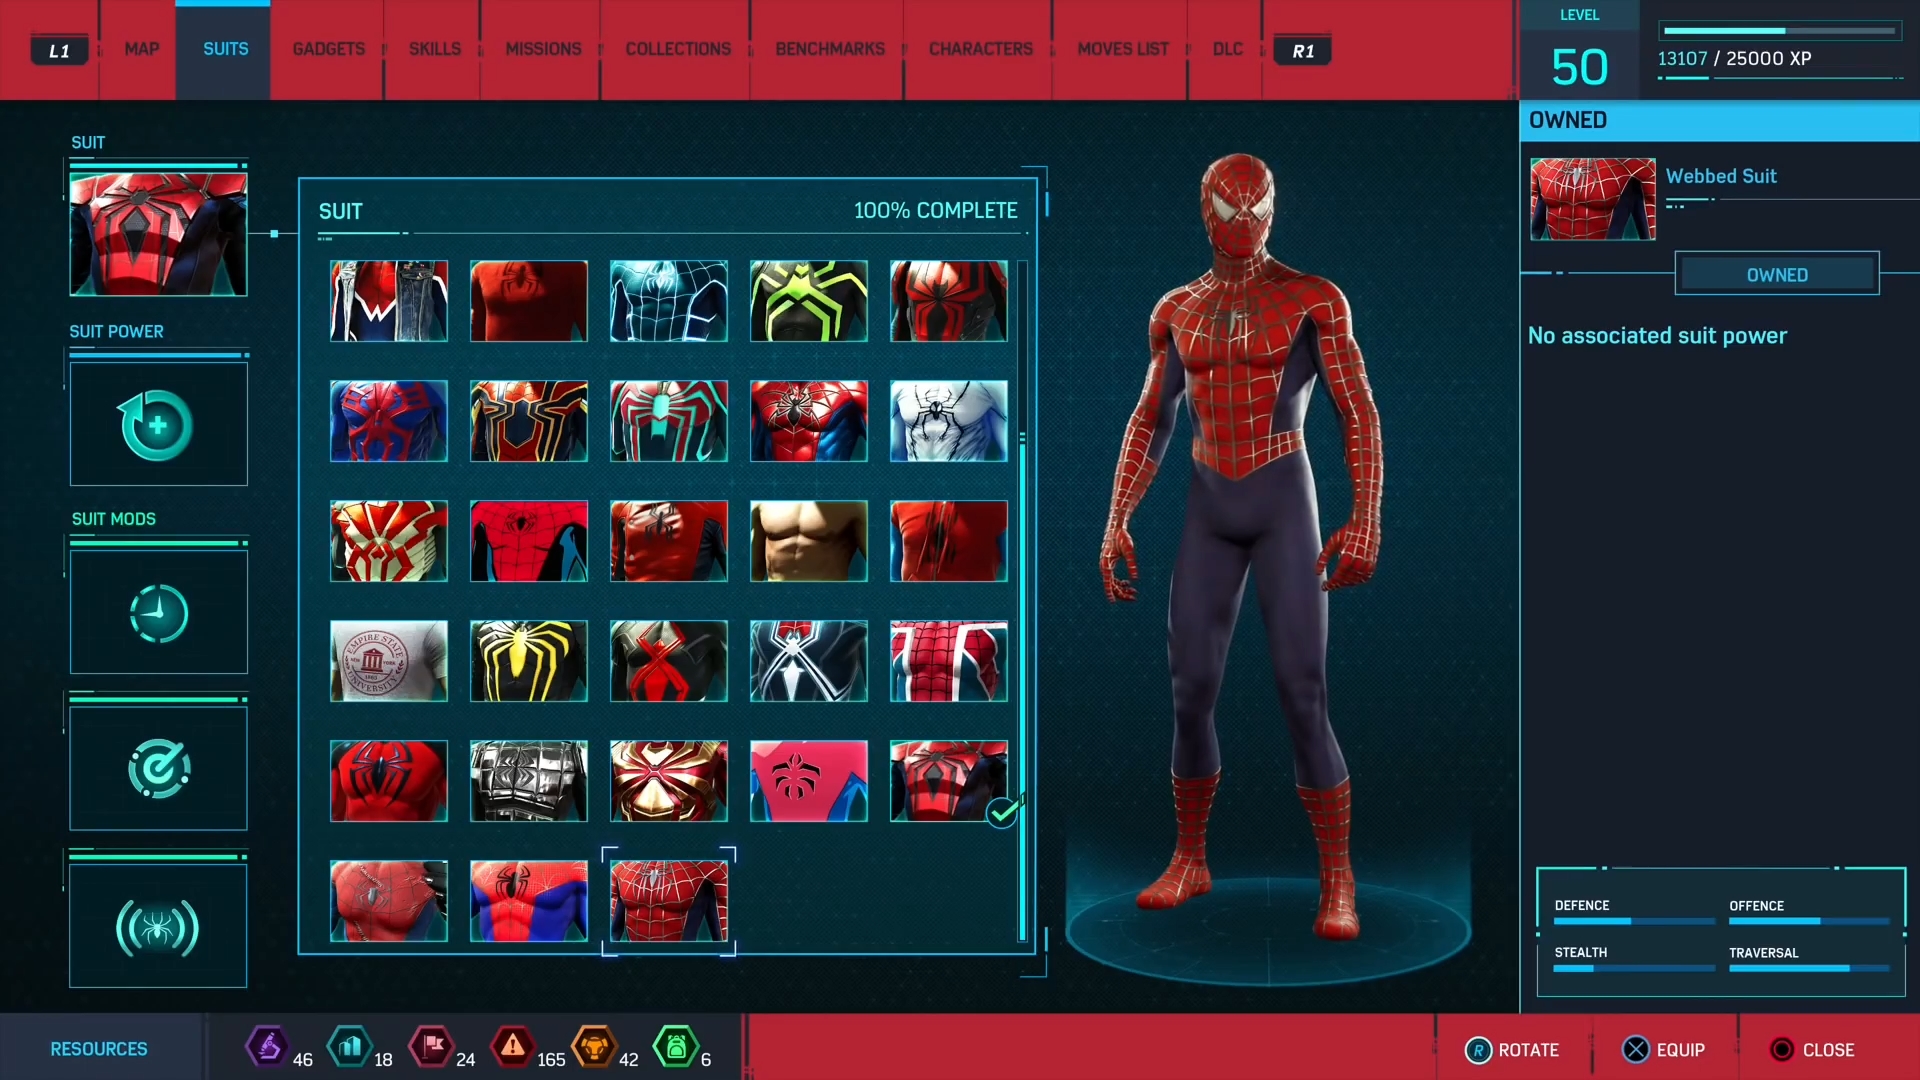
Task: Go to the MISSIONS tab
Action: [543, 49]
